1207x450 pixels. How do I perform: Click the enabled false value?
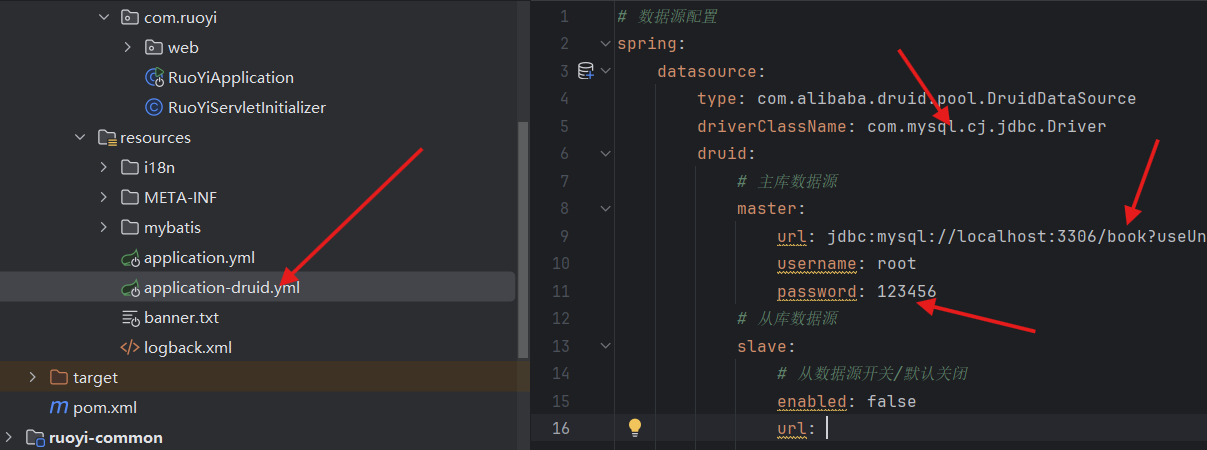click(891, 401)
